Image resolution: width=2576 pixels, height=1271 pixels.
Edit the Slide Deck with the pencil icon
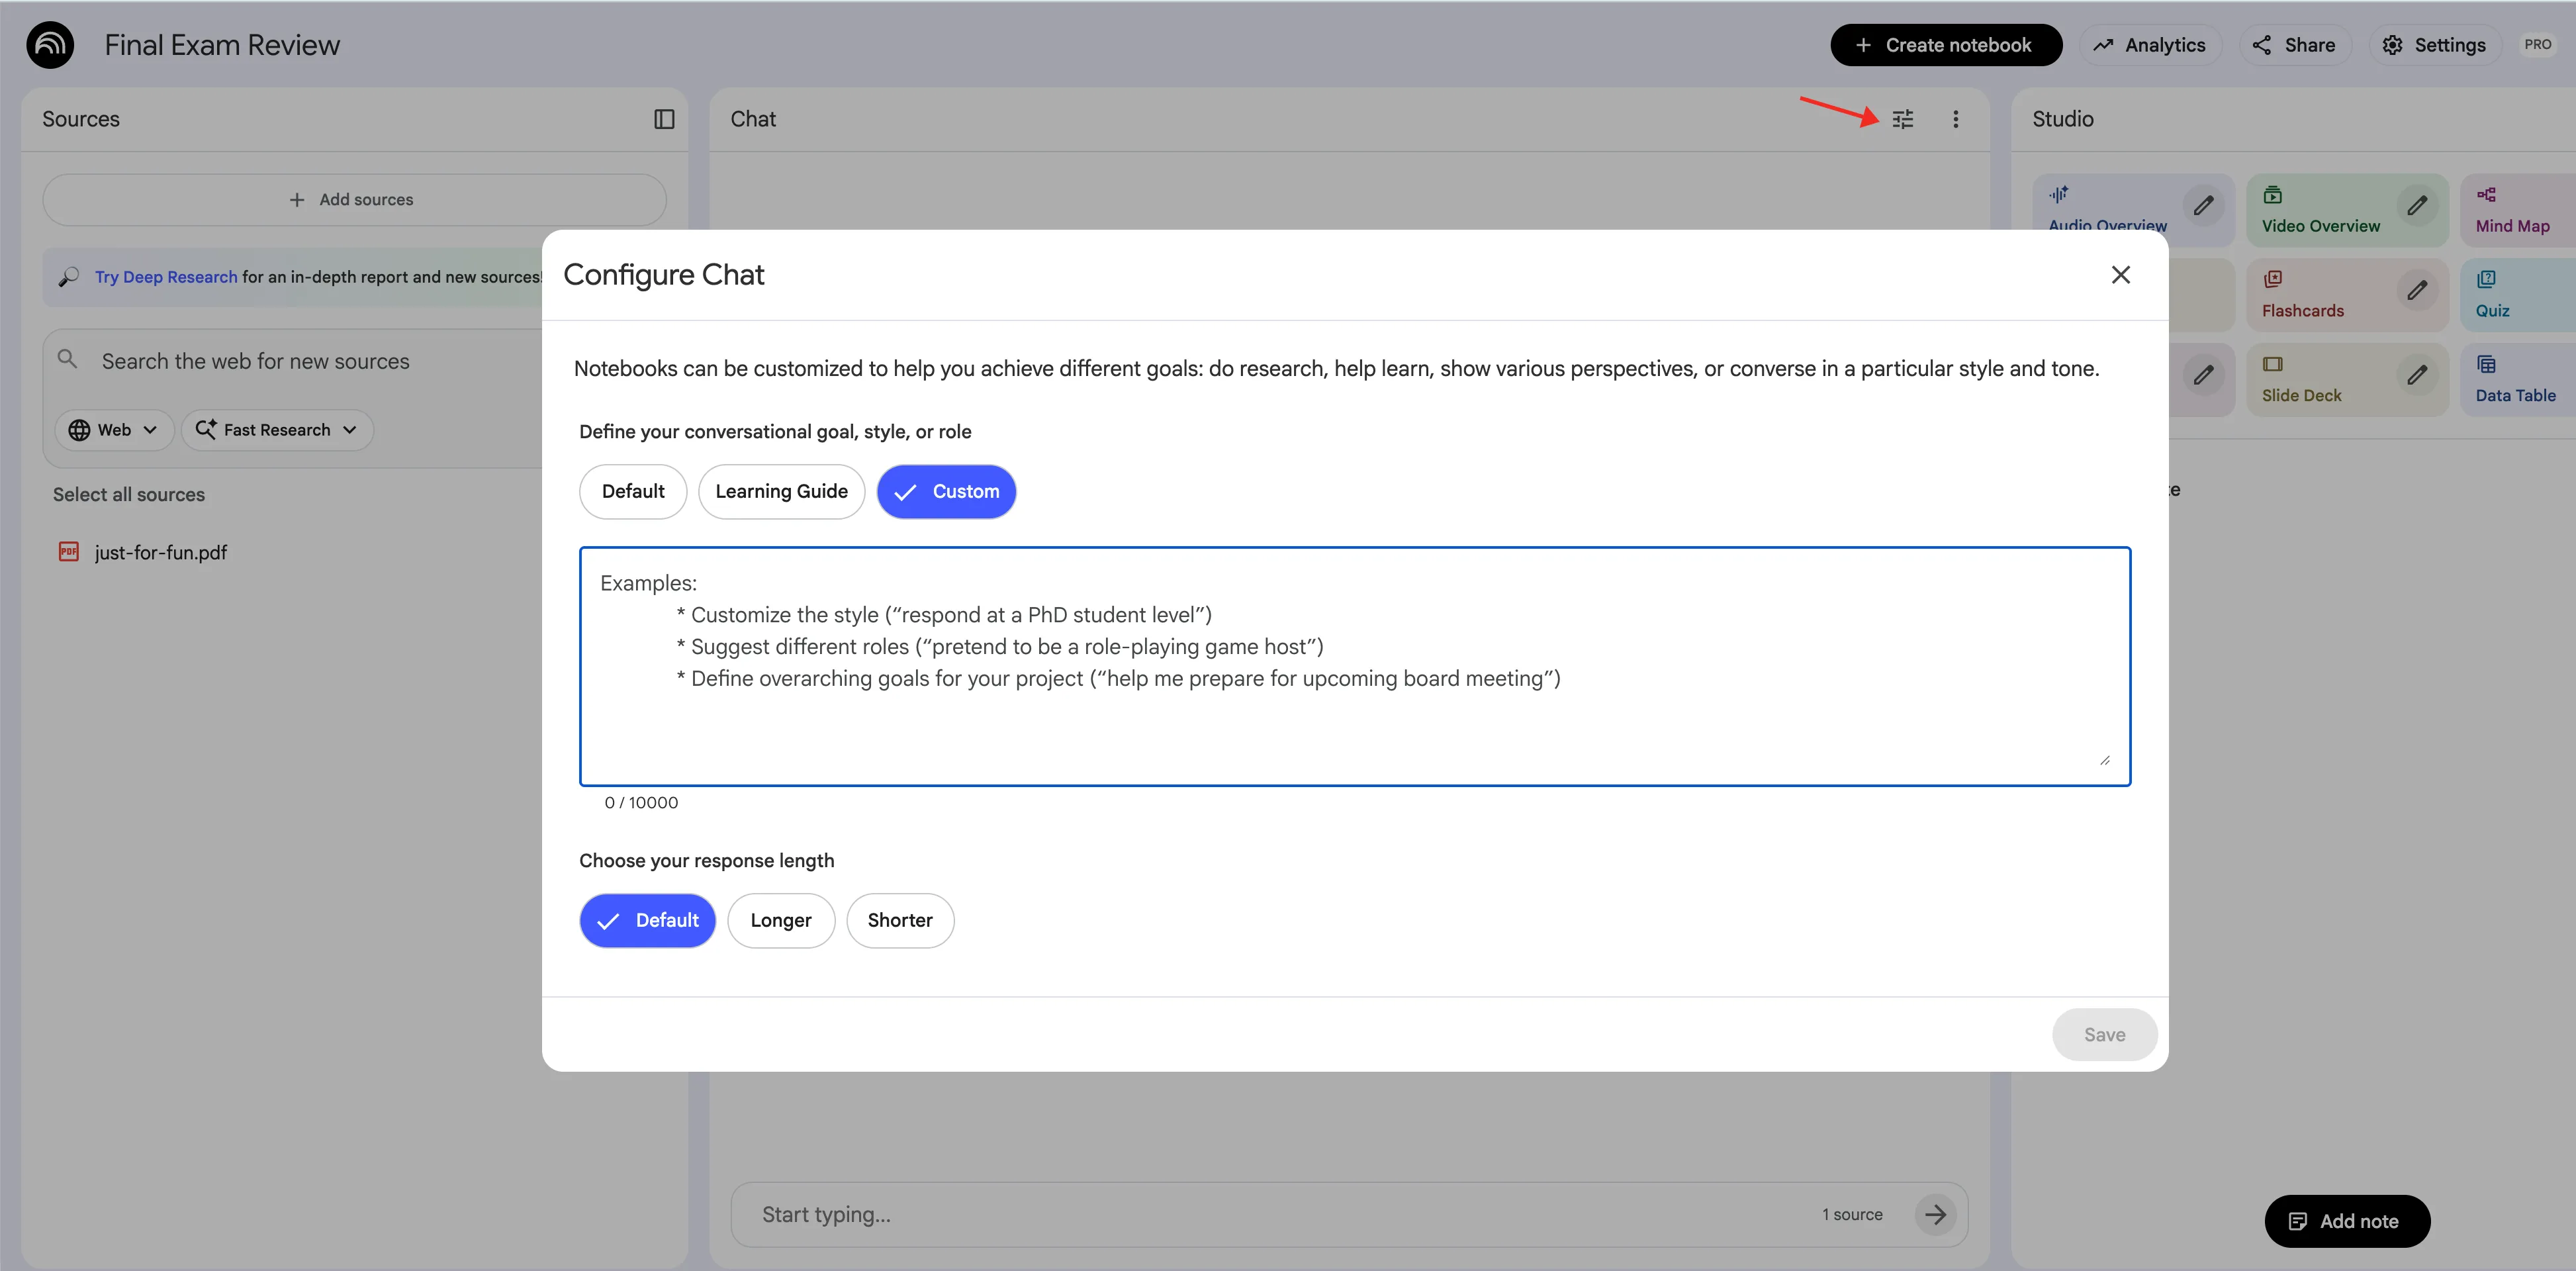pyautogui.click(x=2418, y=376)
